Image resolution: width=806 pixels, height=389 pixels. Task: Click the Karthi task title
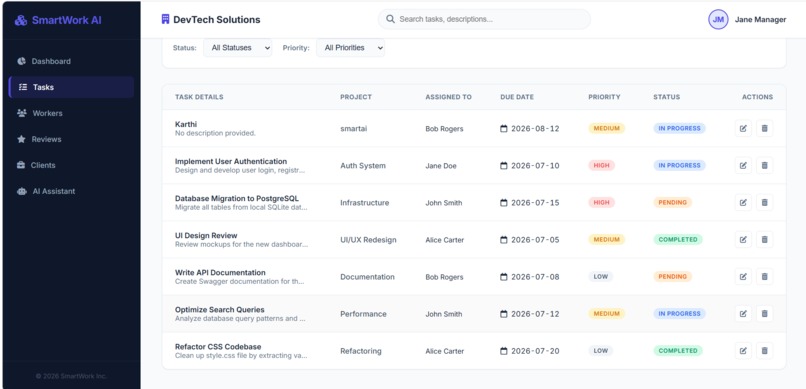(186, 124)
